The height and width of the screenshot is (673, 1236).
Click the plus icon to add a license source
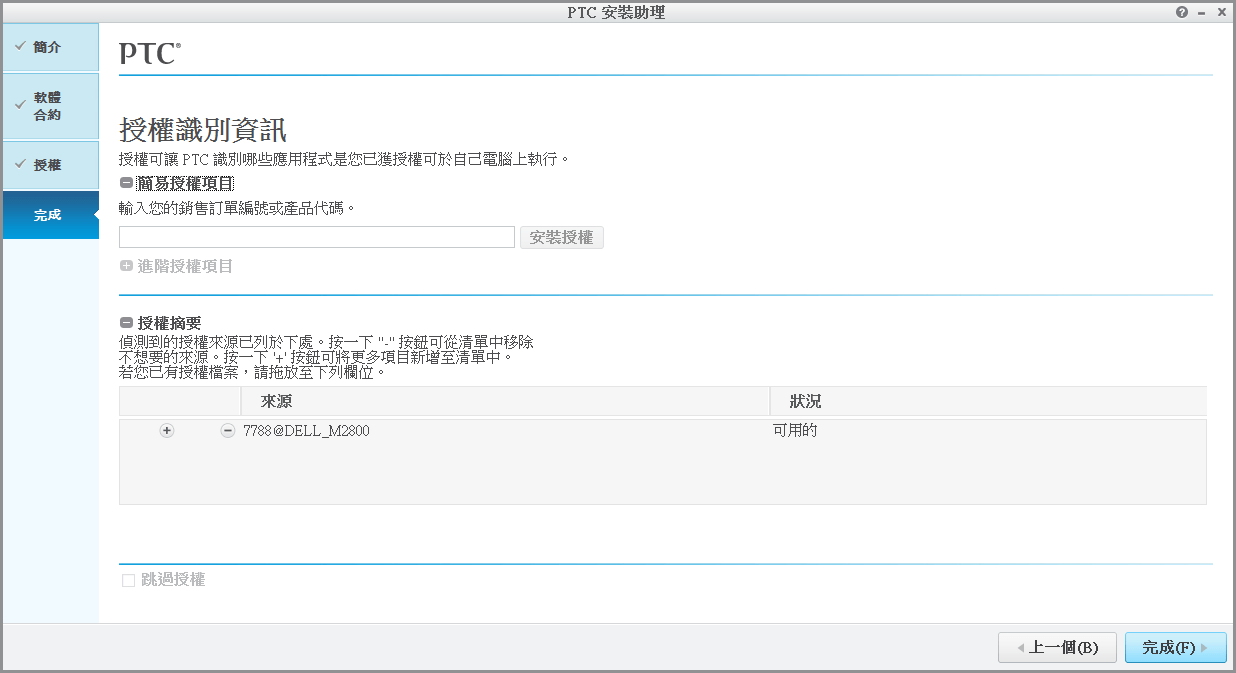pos(166,430)
